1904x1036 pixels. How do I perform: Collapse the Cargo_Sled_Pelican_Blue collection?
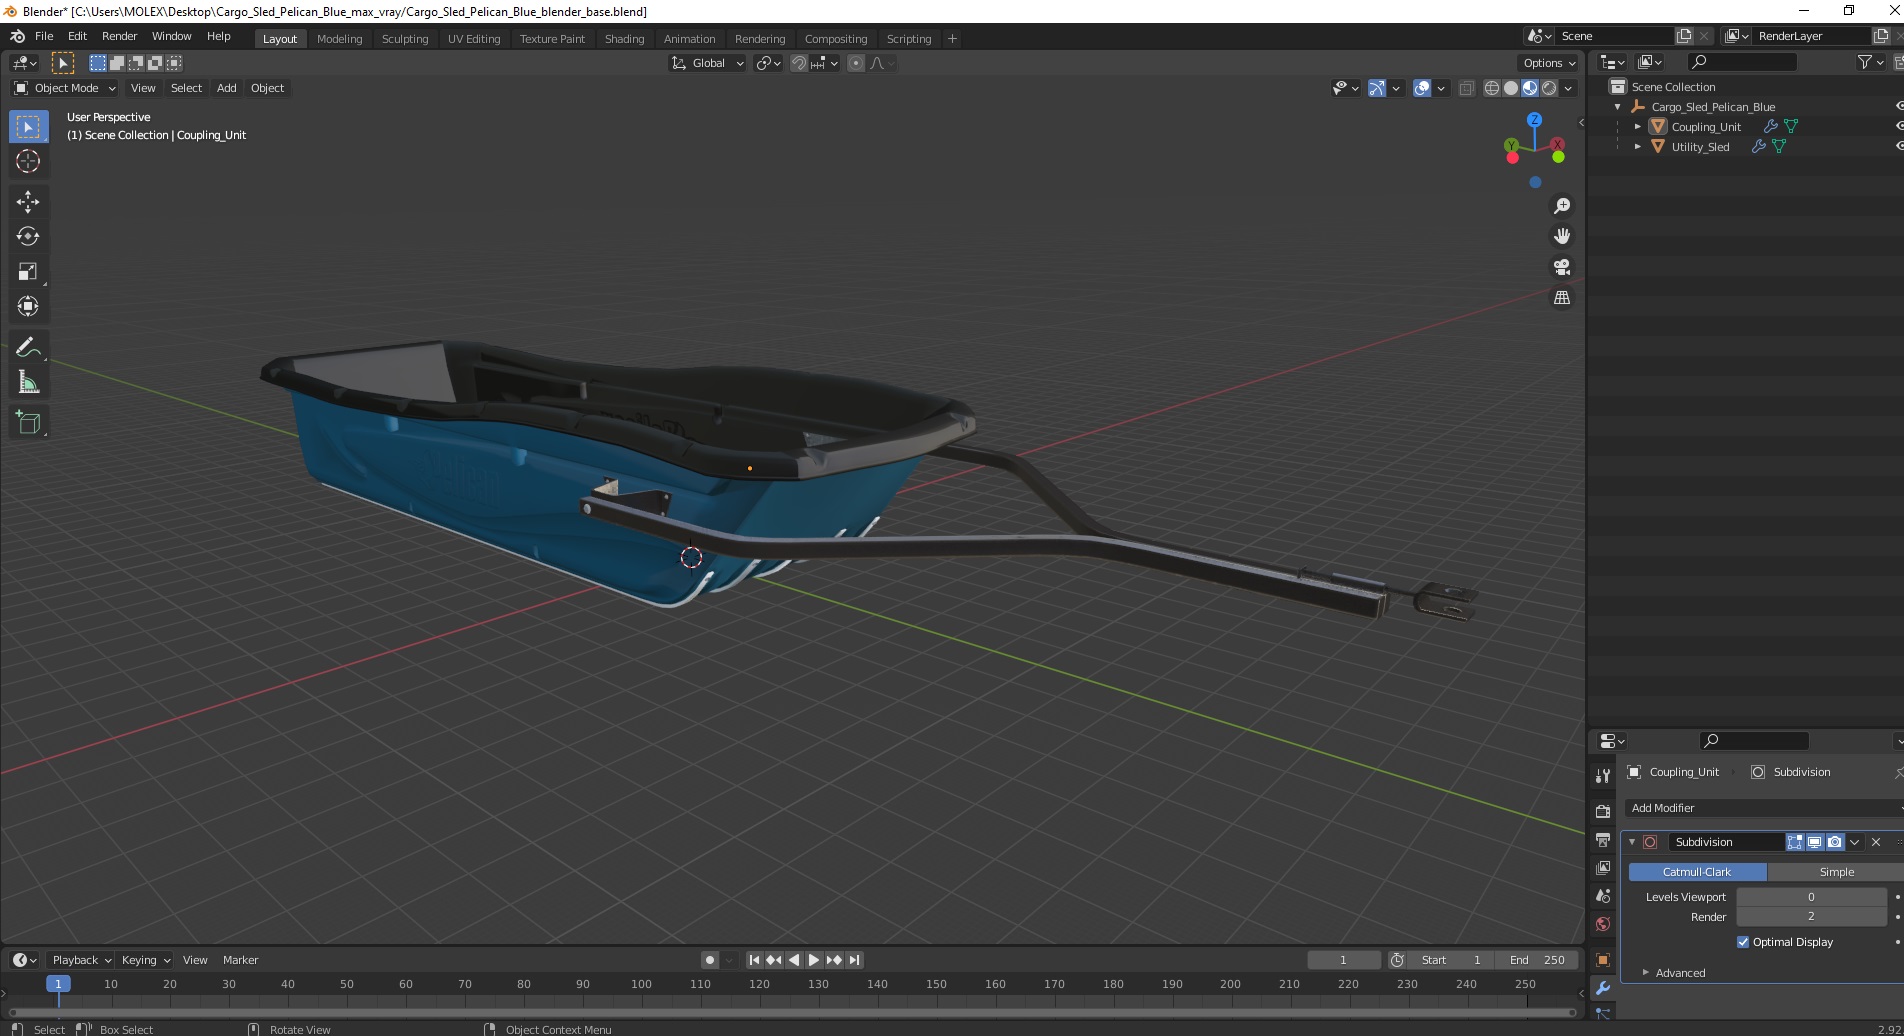[1618, 107]
